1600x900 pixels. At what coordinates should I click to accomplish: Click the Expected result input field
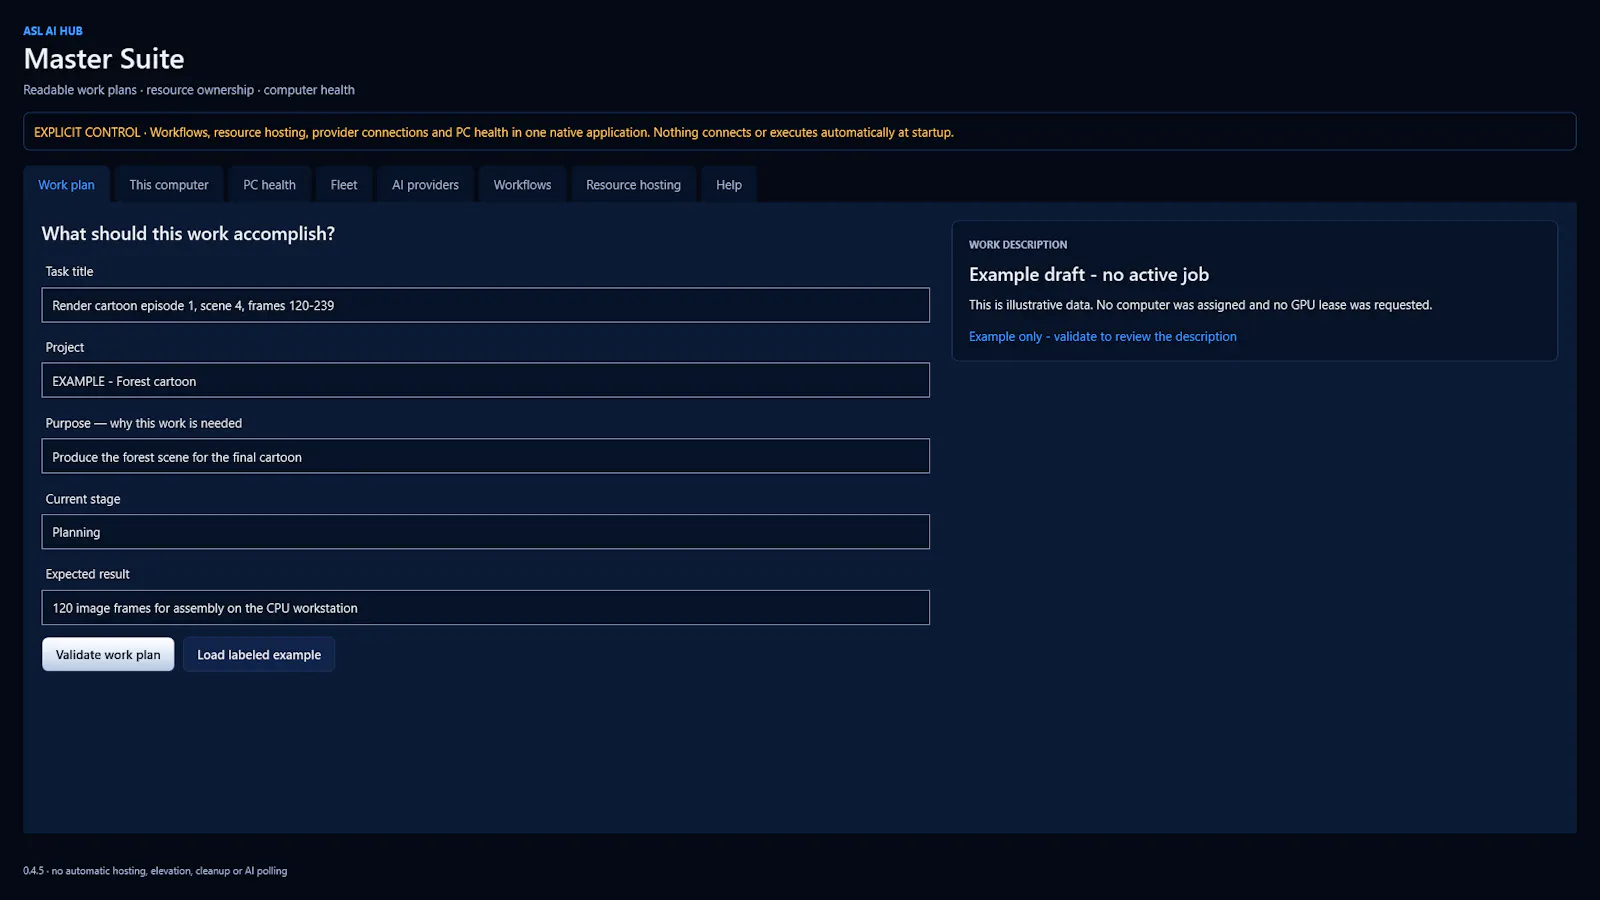click(485, 608)
